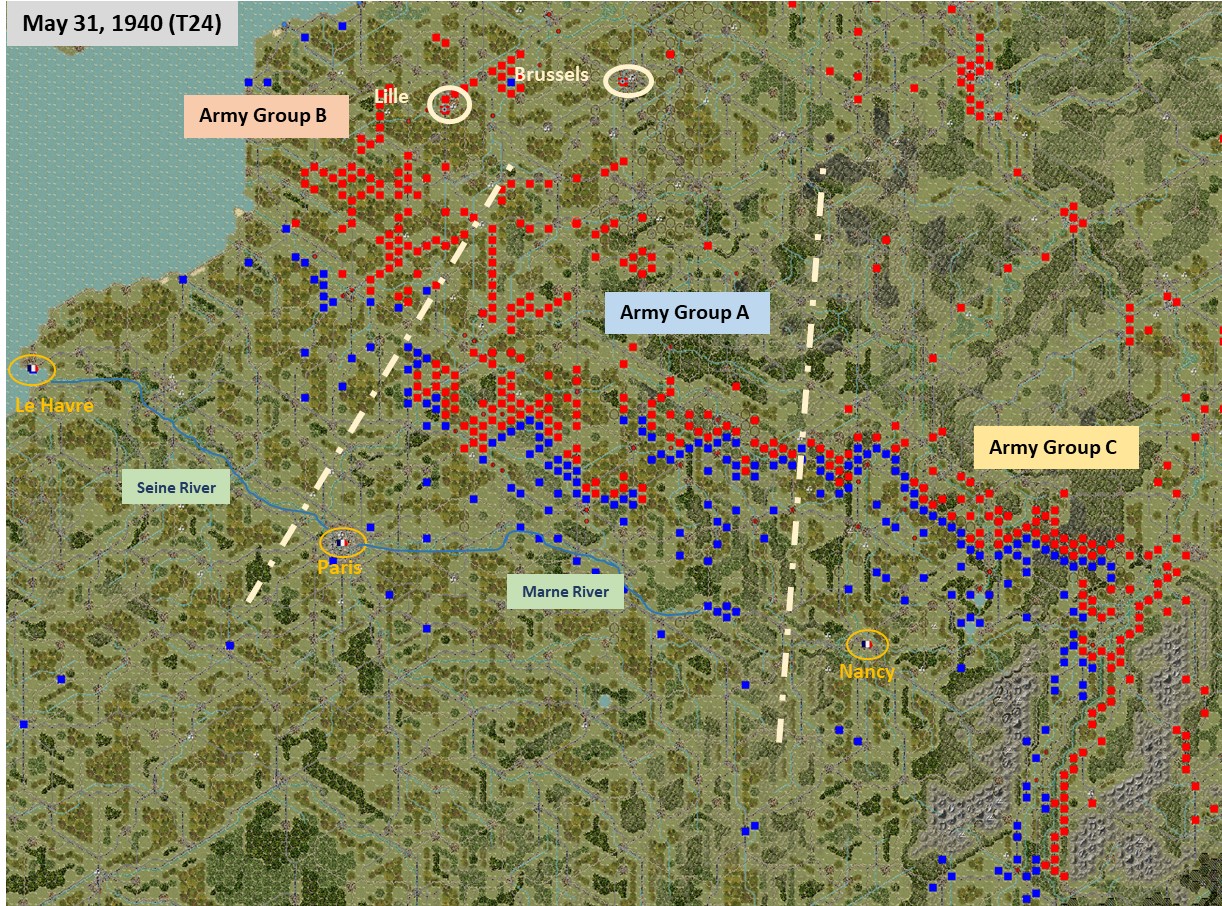Select the Seine River label
The width and height of the screenshot is (1222, 906).
176,488
